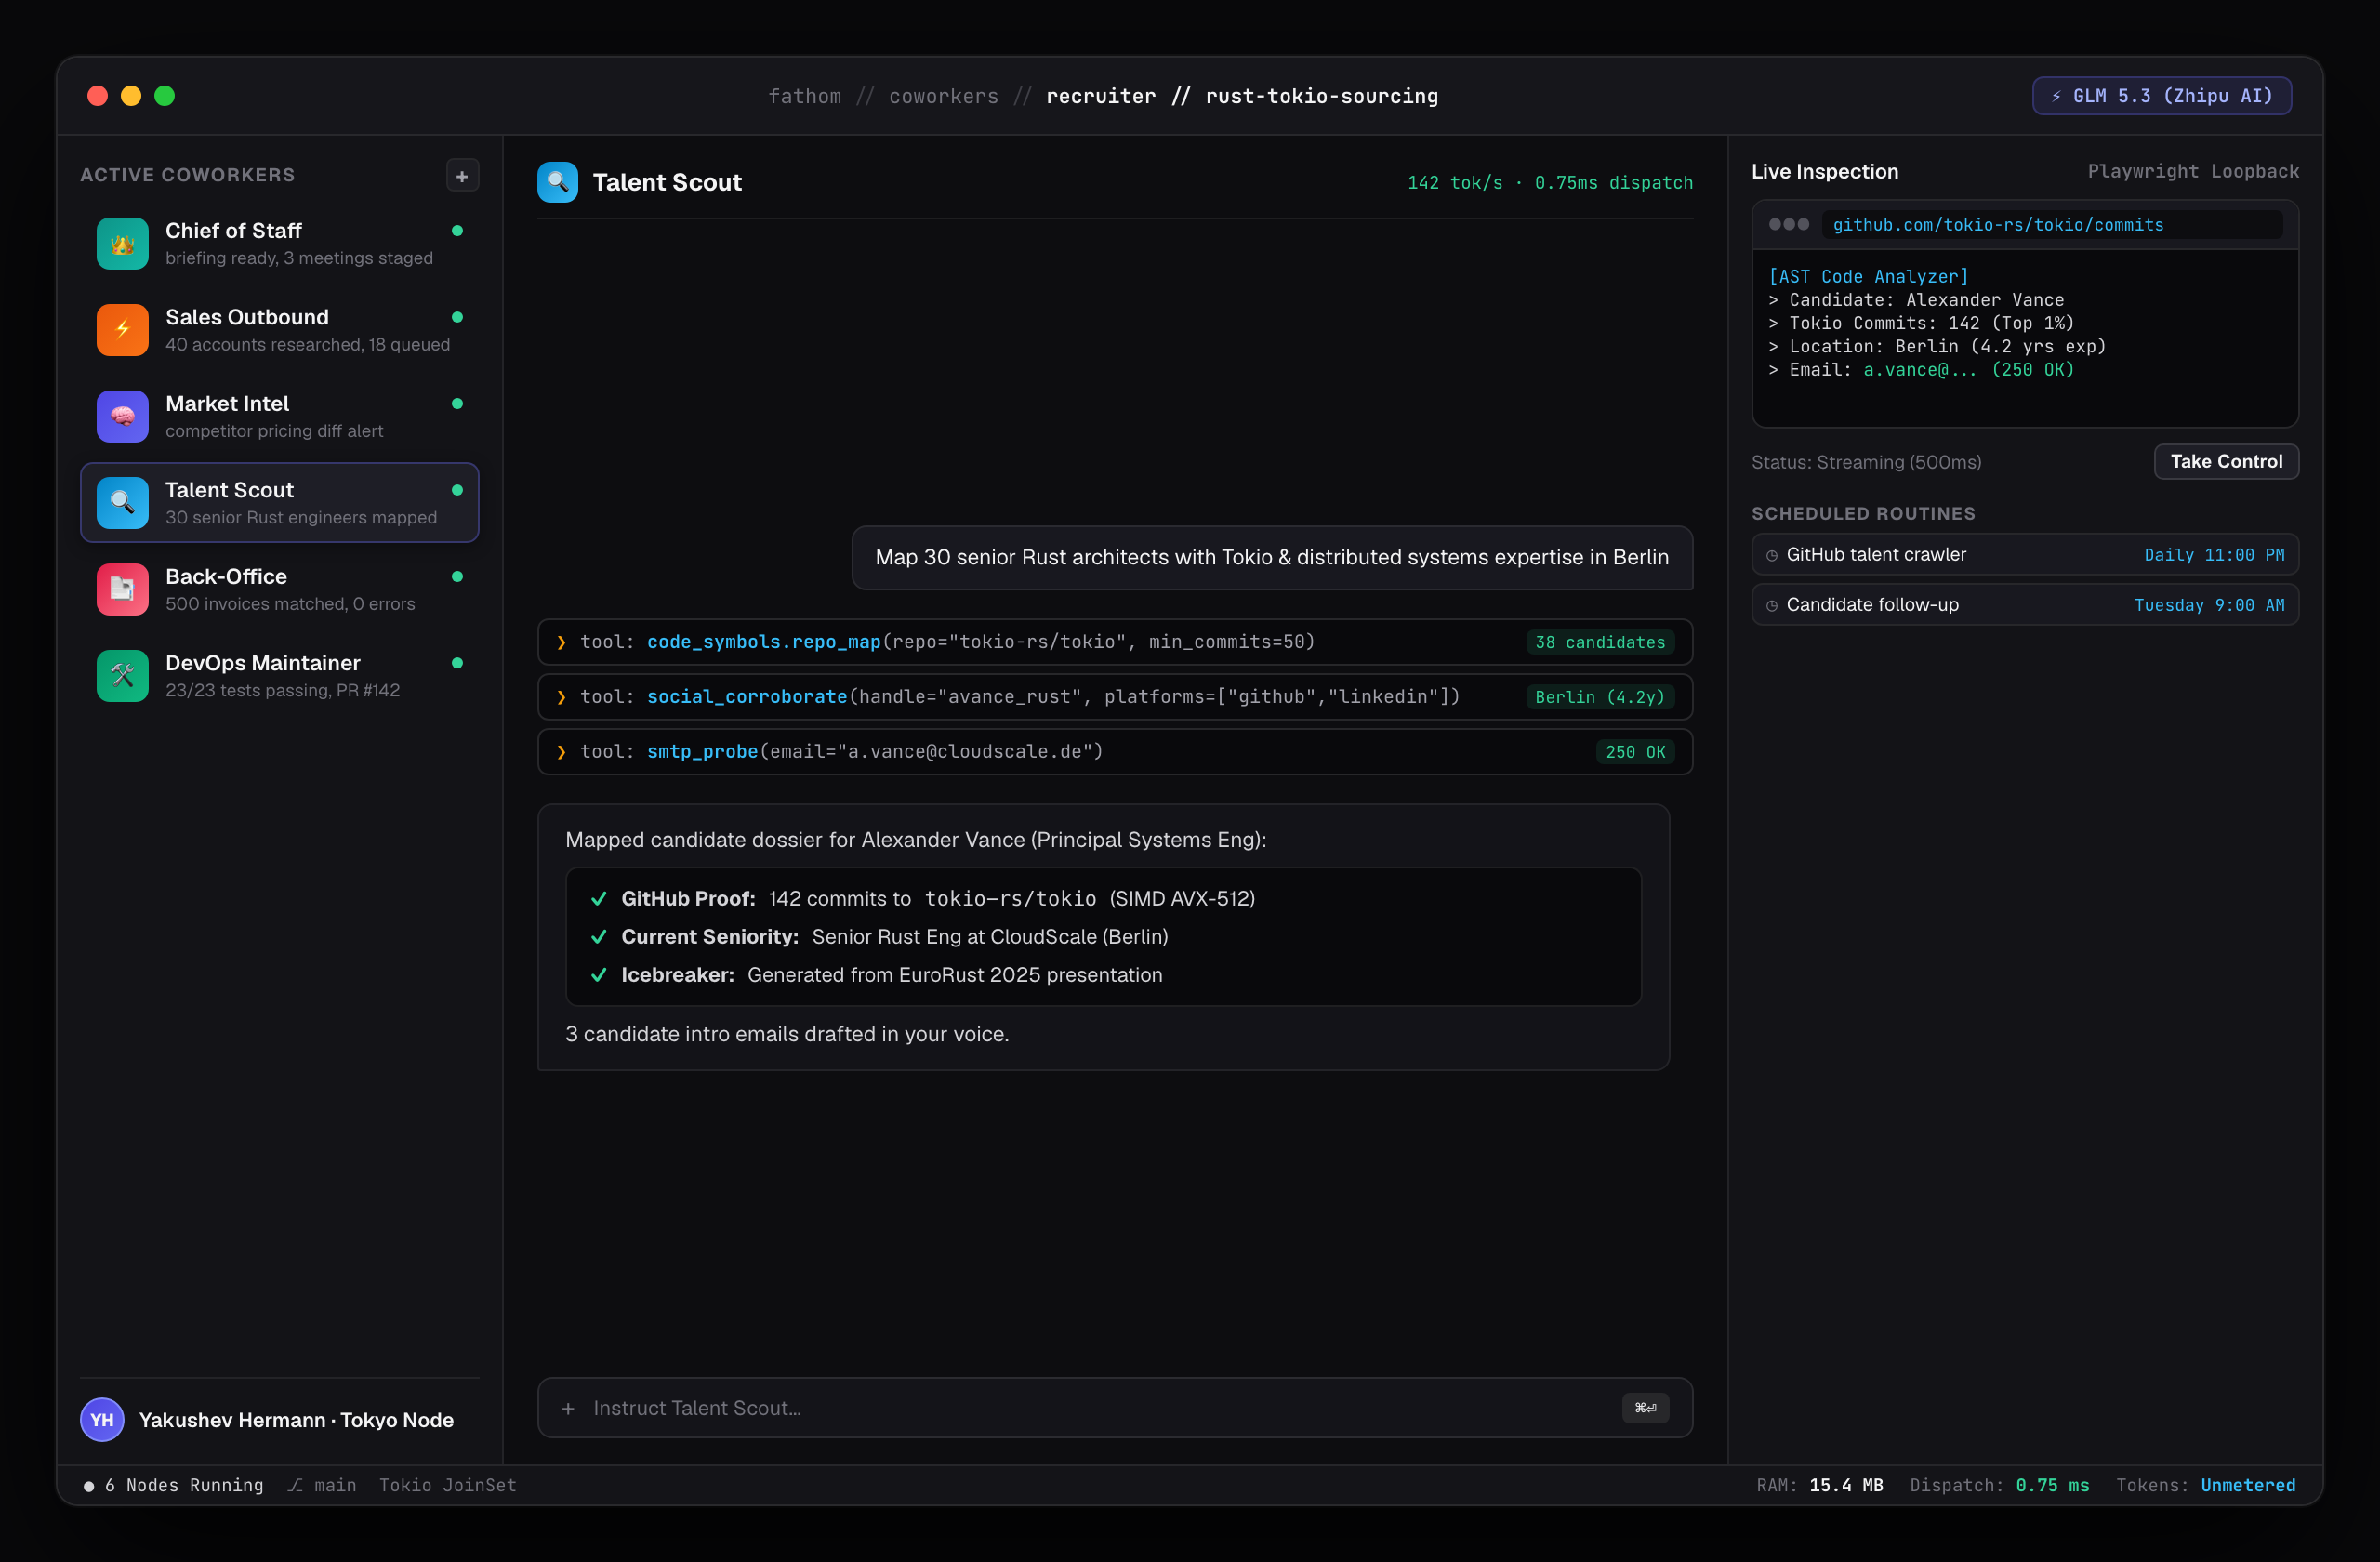The height and width of the screenshot is (1562, 2380).
Task: Expand the smtp_probe tool call
Action: 1114,752
